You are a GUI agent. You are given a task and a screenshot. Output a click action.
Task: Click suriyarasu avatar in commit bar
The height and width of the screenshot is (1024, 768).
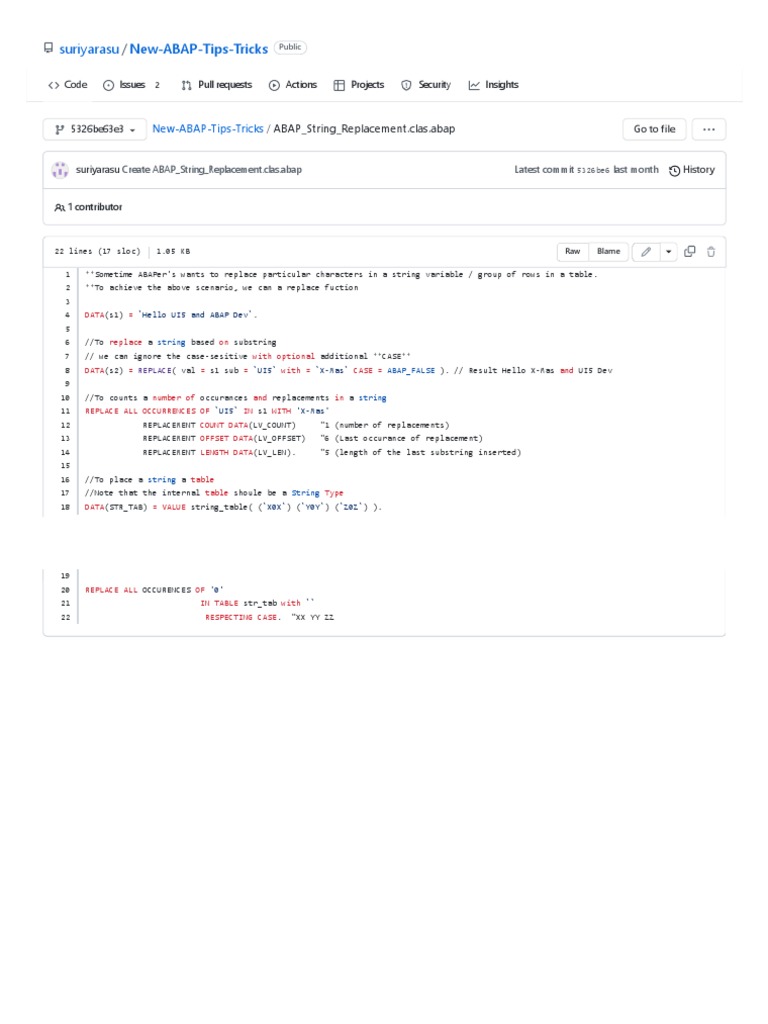pos(60,170)
